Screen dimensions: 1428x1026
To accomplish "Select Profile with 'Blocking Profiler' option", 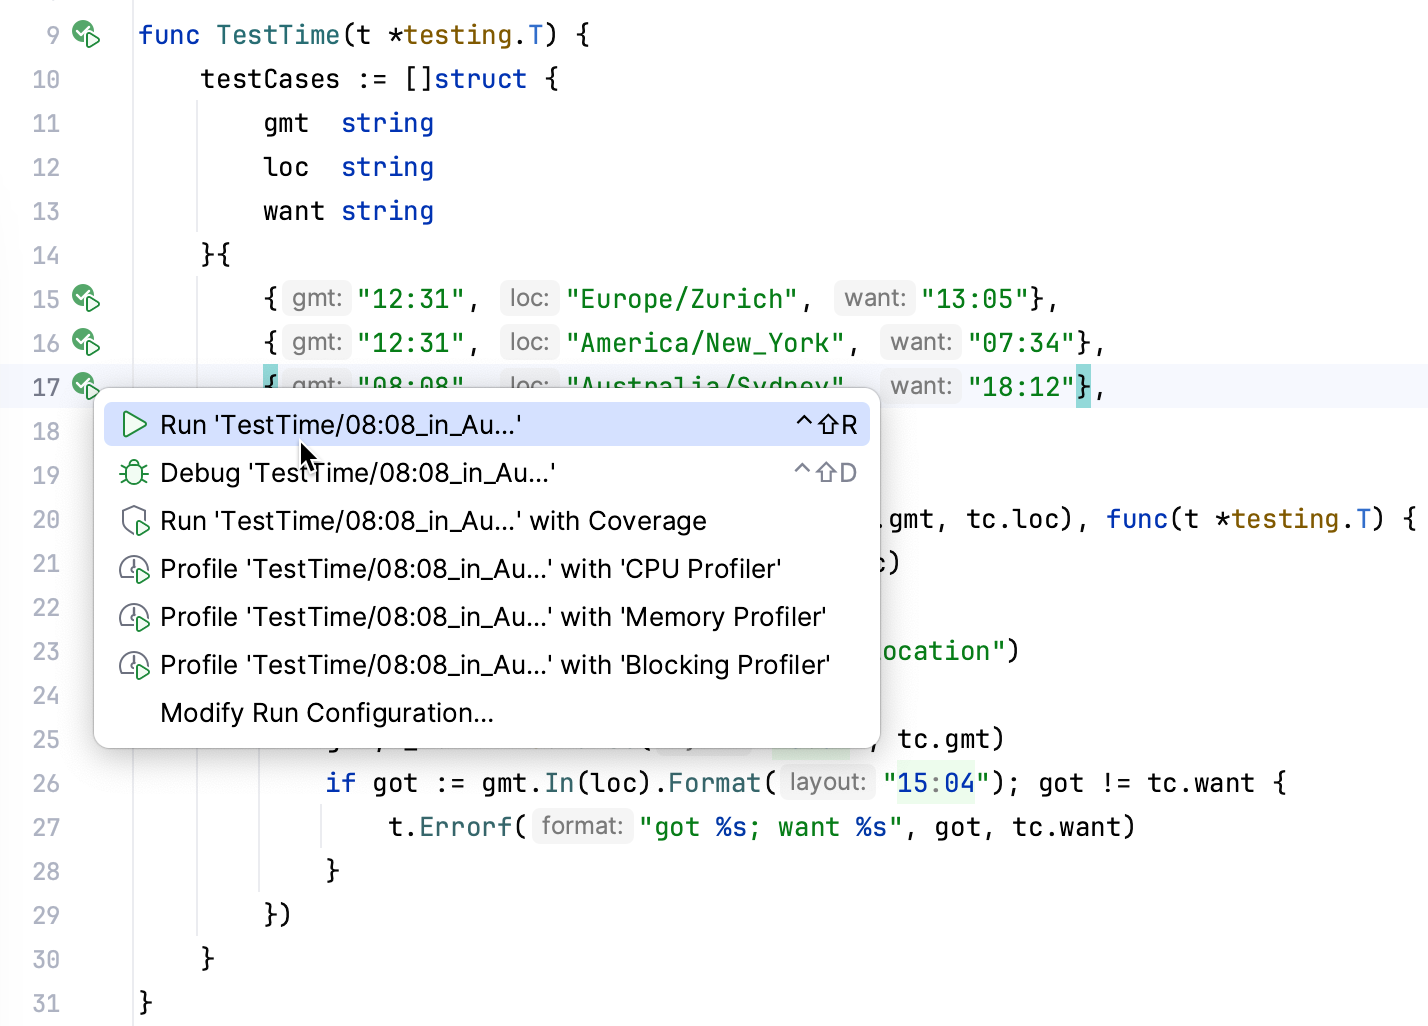I will [x=494, y=664].
